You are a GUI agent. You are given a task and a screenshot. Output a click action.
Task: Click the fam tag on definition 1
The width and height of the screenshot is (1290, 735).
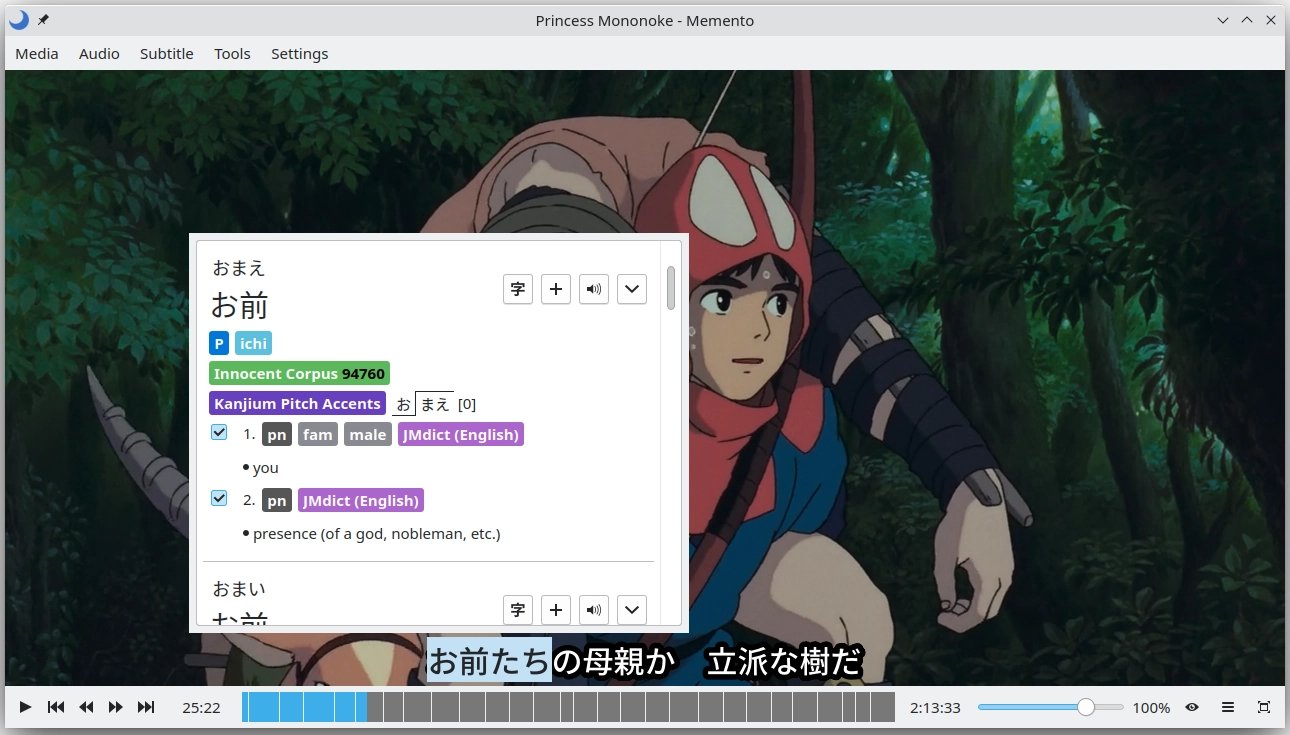(318, 435)
